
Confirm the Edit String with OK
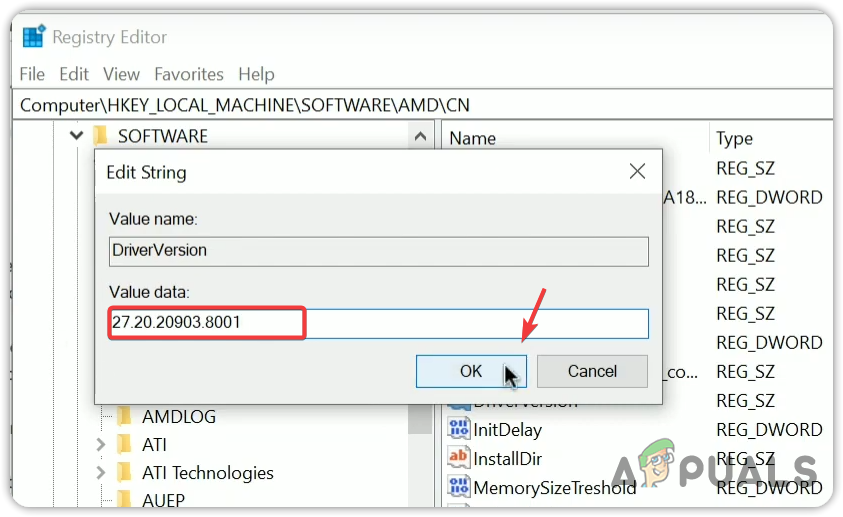(471, 371)
